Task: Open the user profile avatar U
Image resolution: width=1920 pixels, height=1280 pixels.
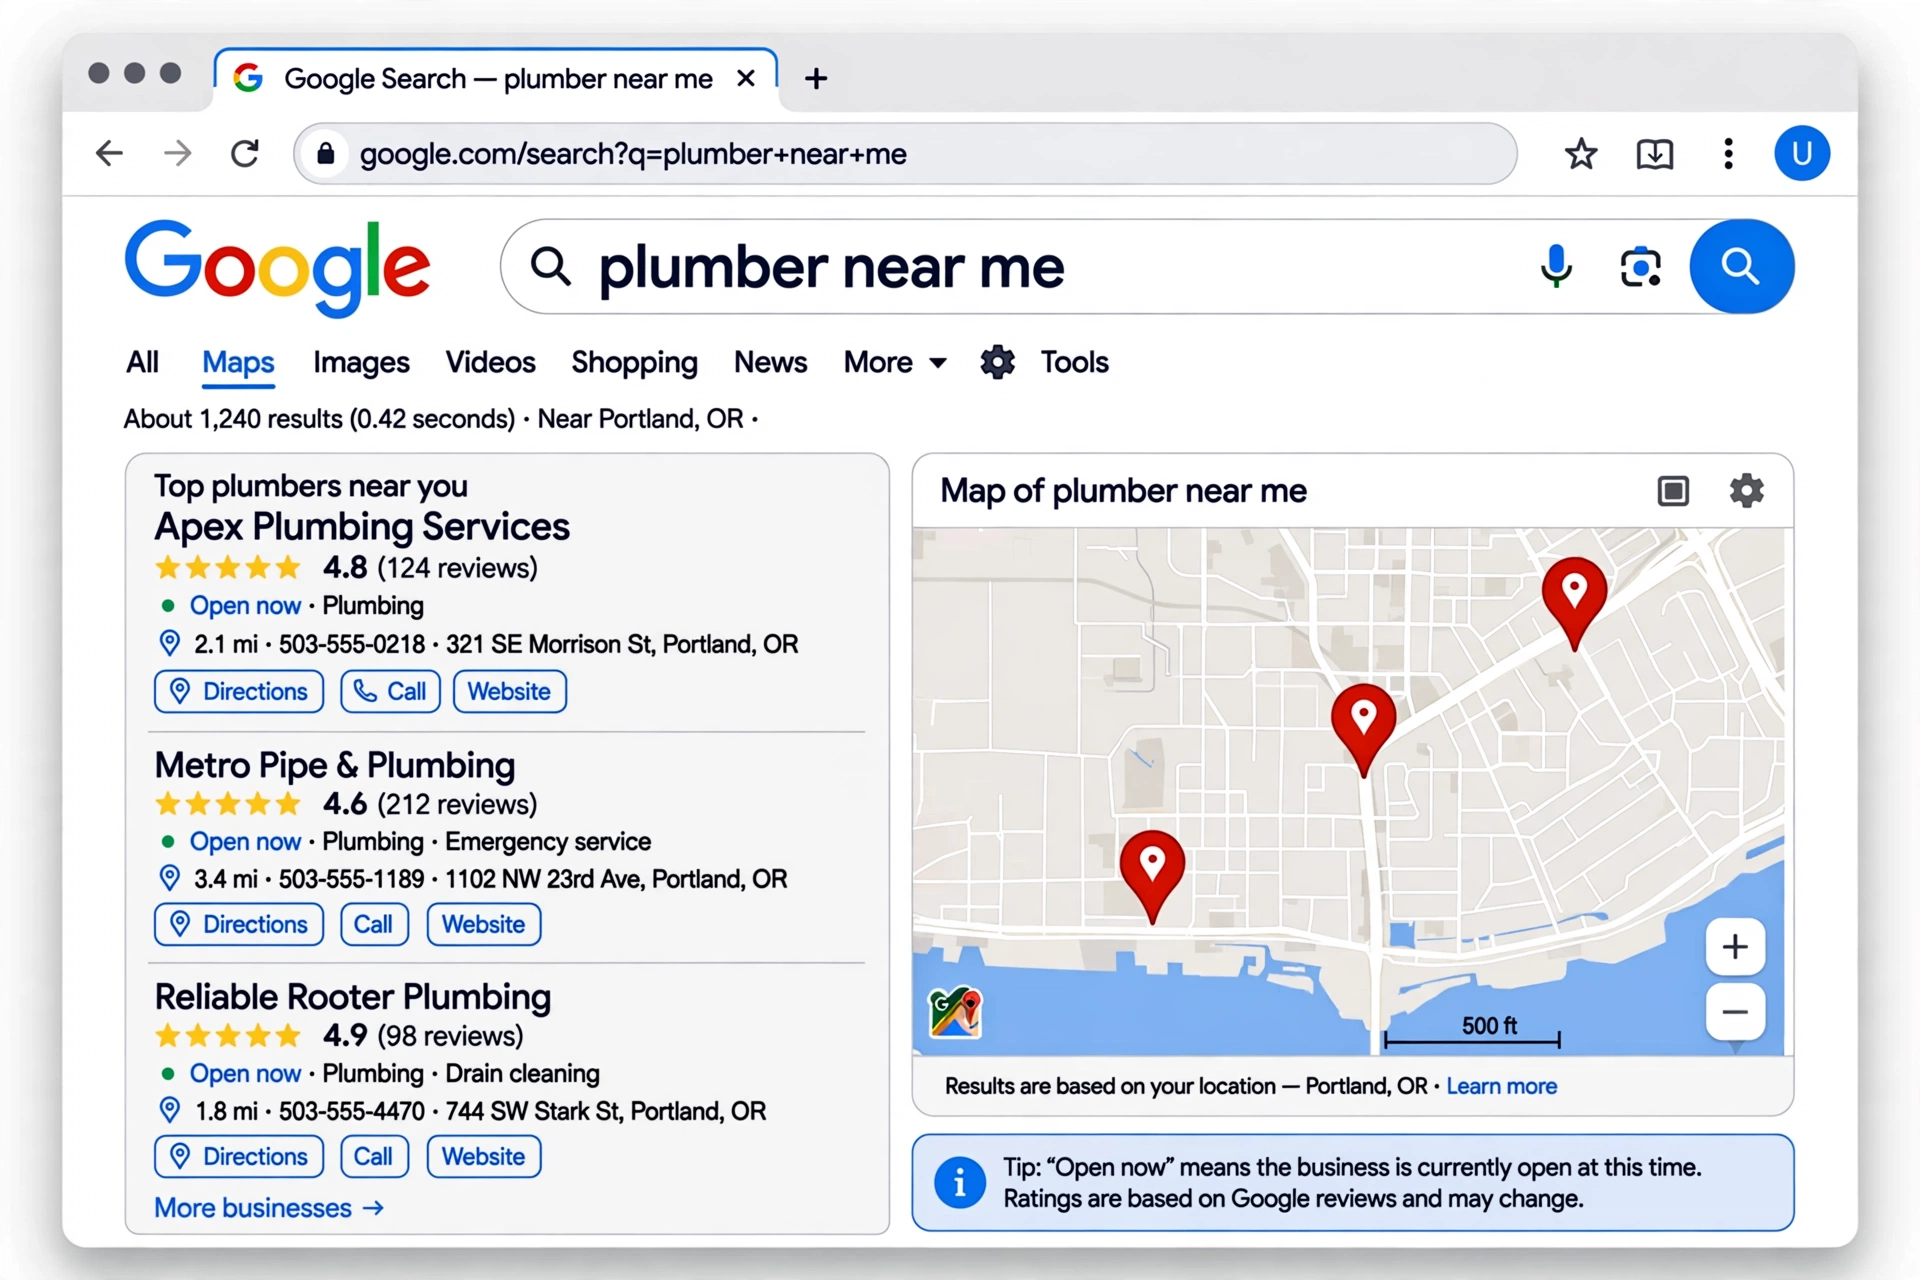Action: (1802, 153)
